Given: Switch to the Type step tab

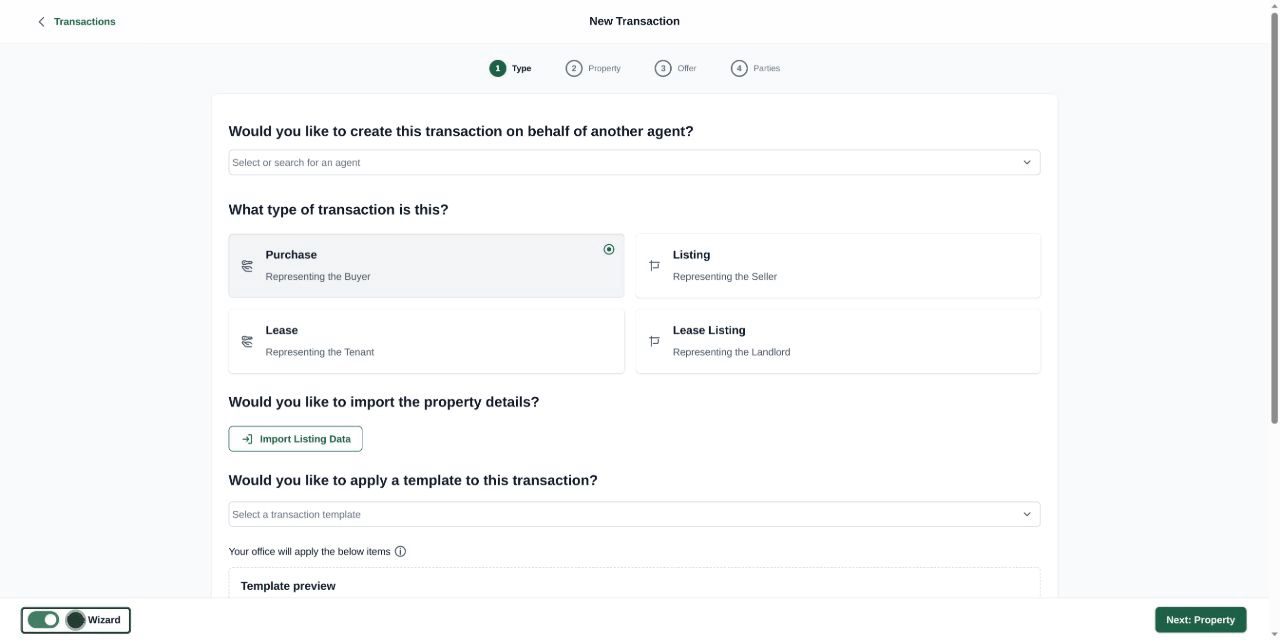Looking at the screenshot, I should coord(511,68).
